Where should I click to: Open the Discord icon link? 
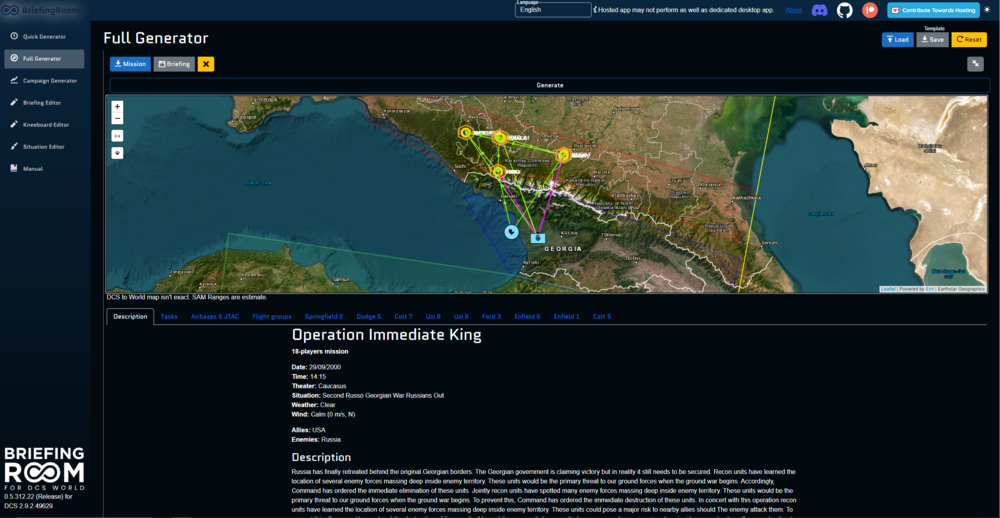(820, 10)
